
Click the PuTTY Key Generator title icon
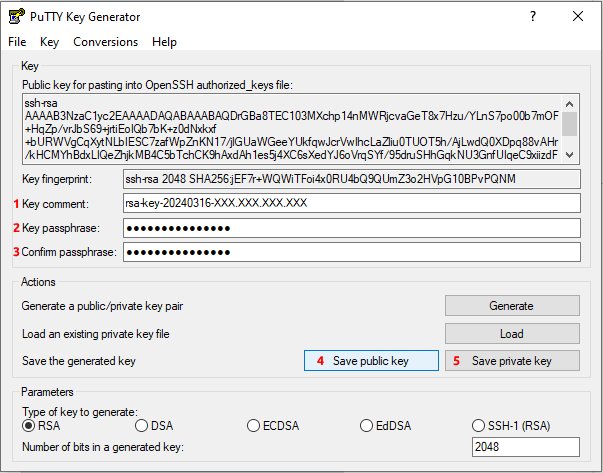pos(17,17)
